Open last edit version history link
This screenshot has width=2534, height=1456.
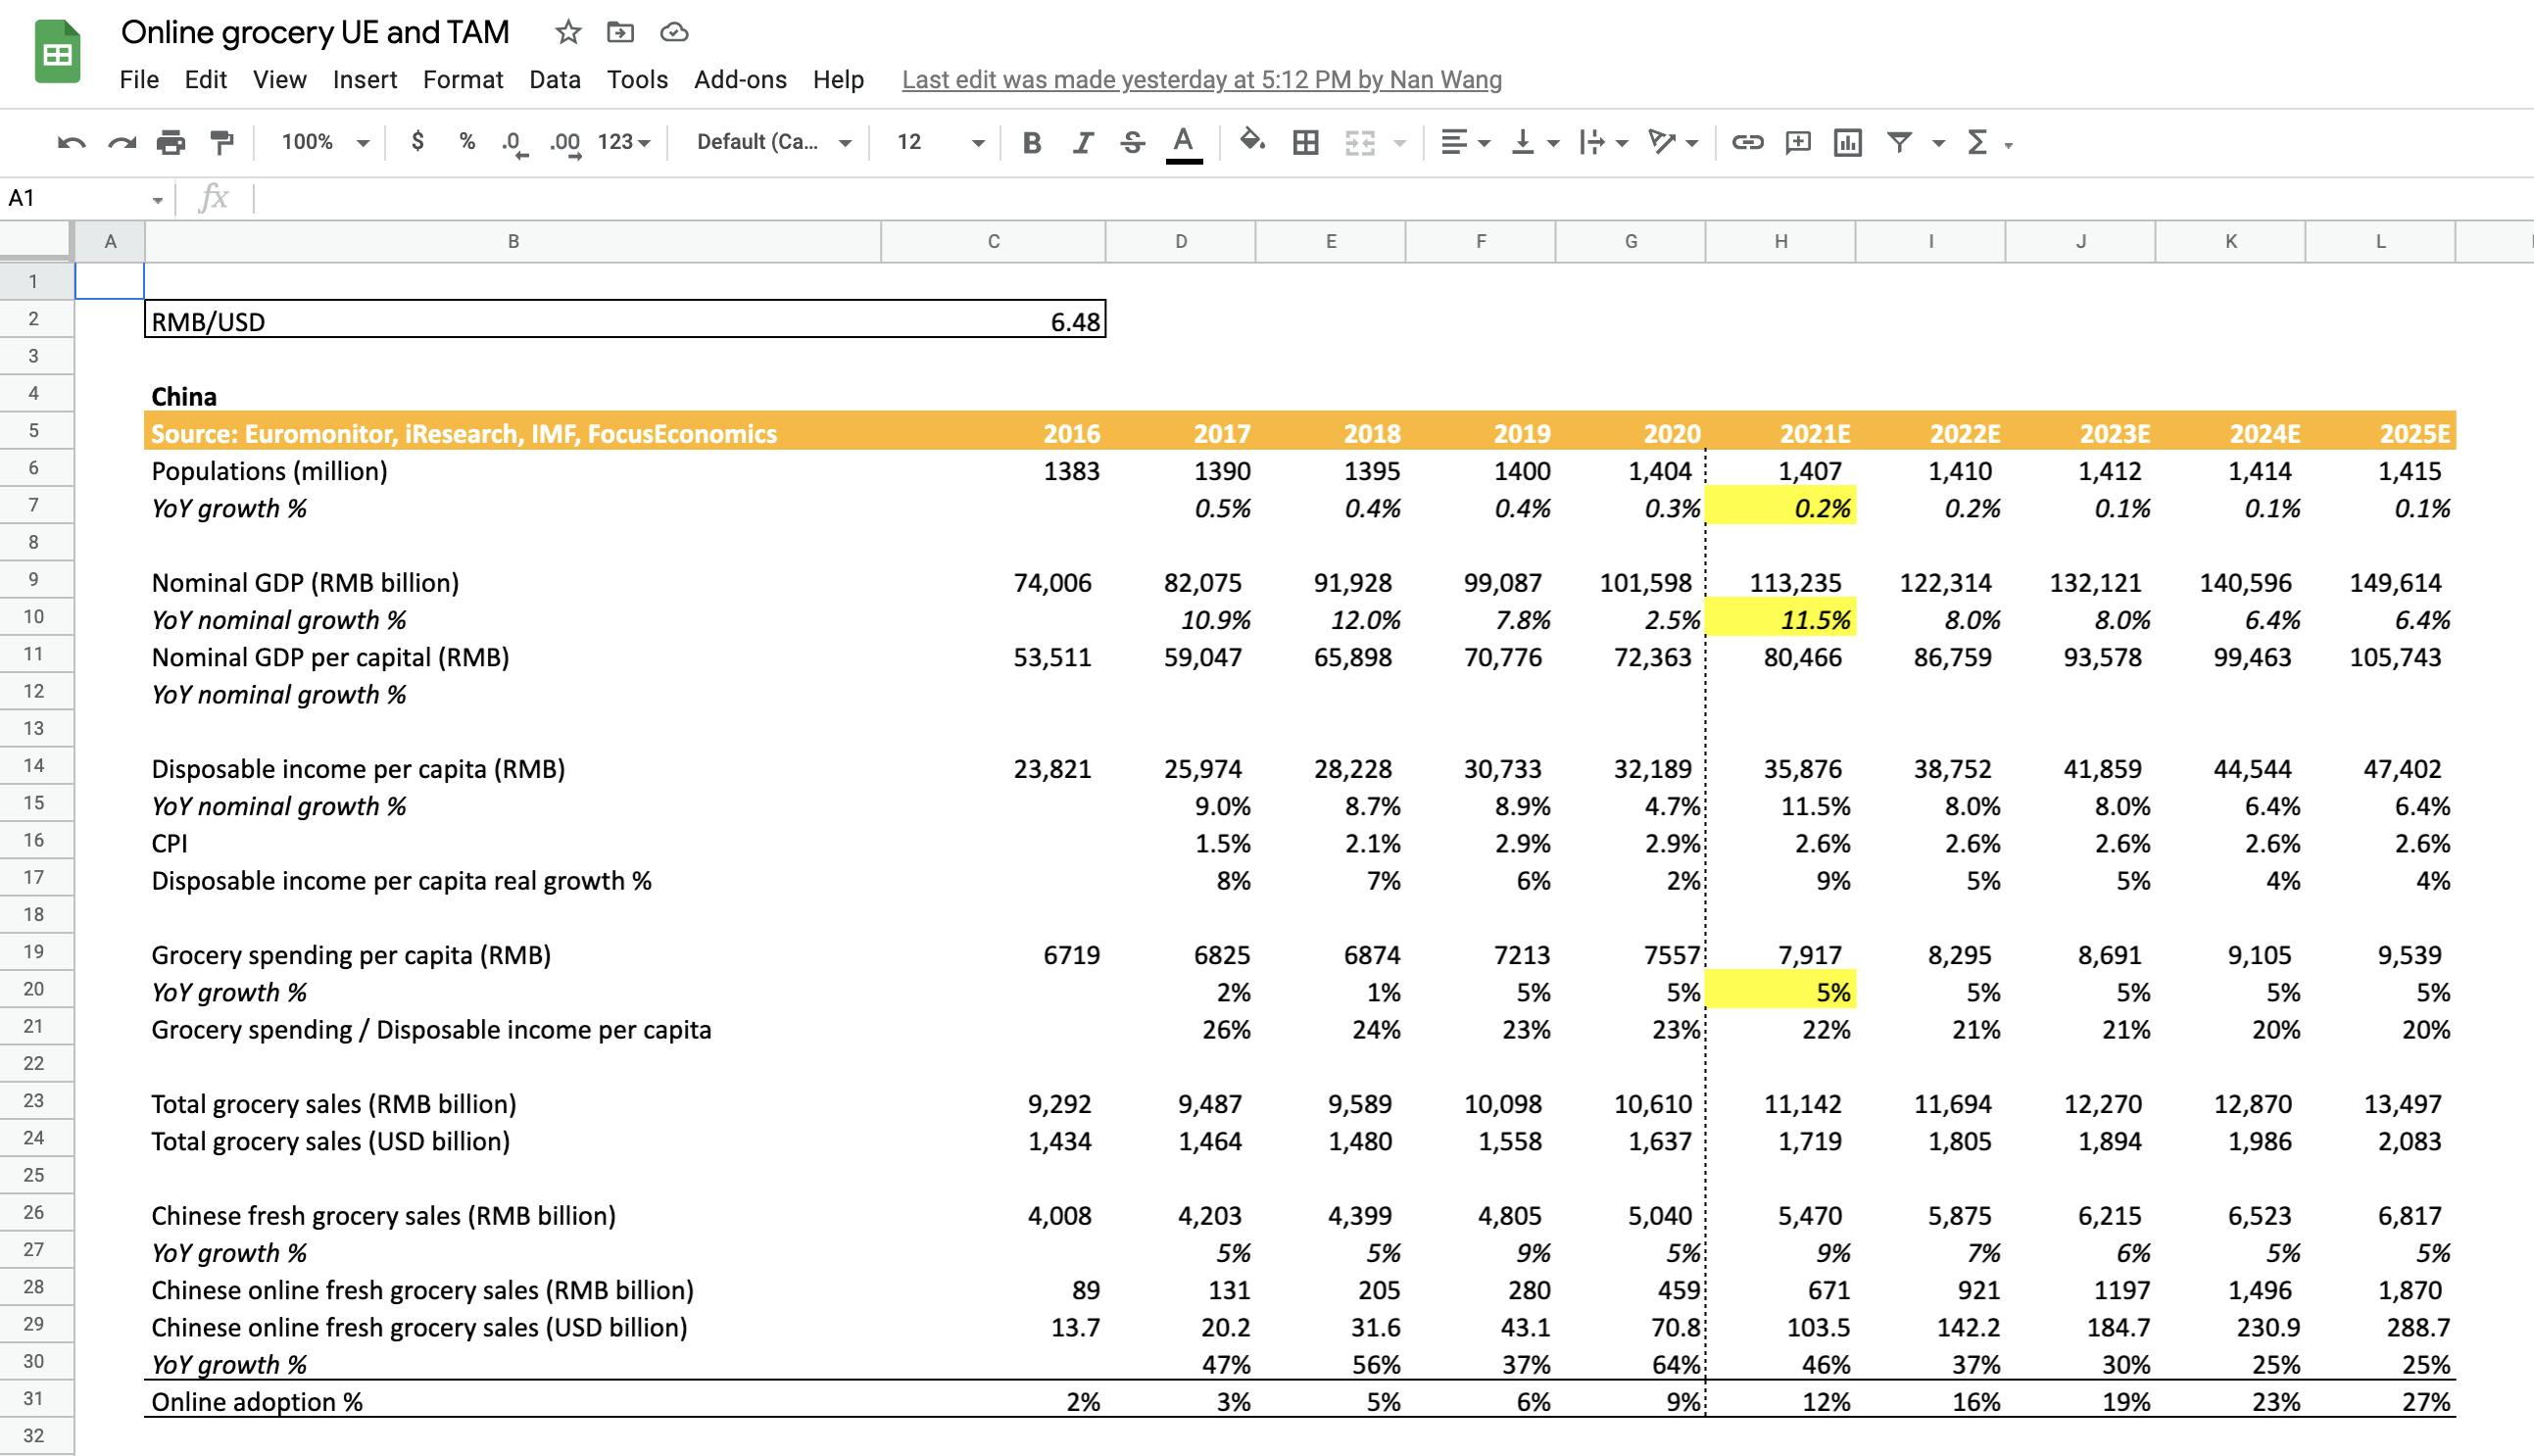point(1201,80)
